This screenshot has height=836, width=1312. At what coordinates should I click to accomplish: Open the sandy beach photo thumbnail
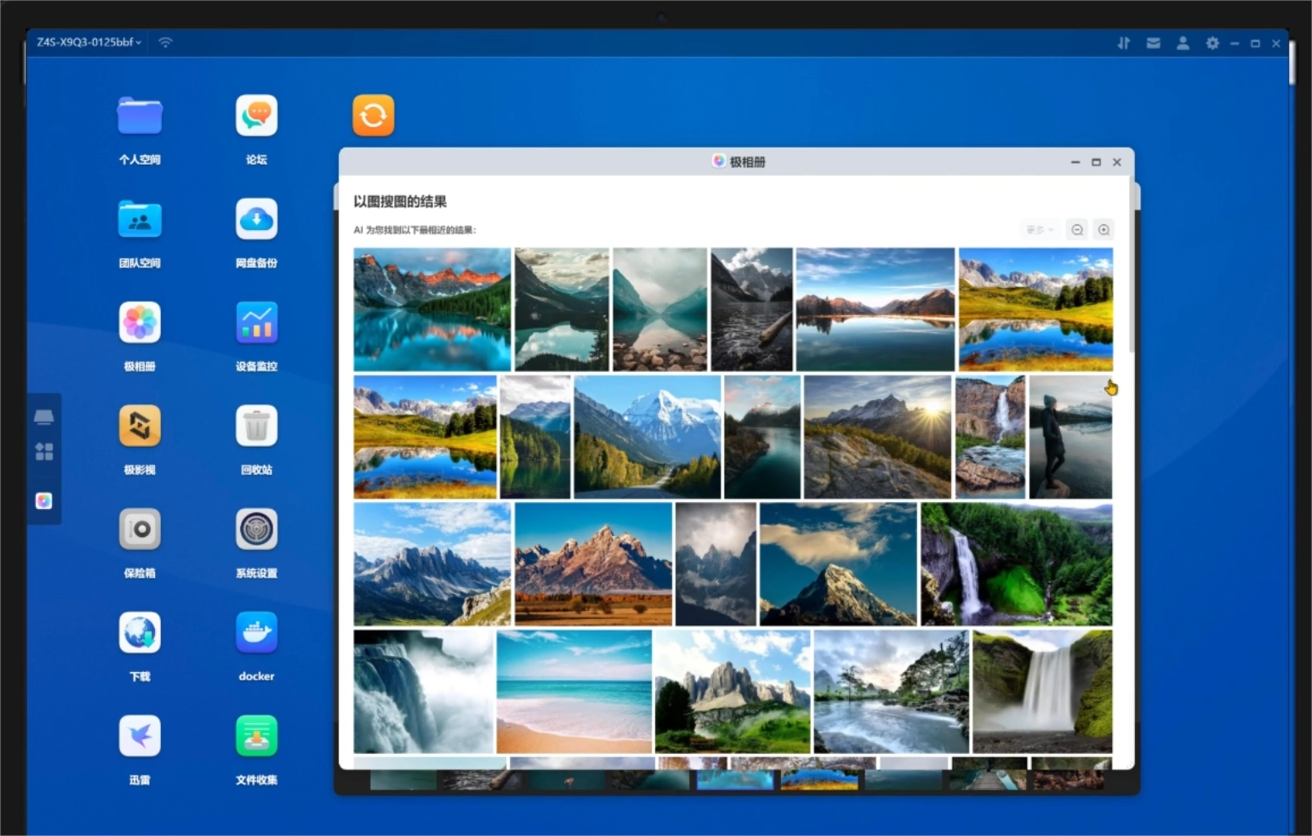pyautogui.click(x=574, y=691)
